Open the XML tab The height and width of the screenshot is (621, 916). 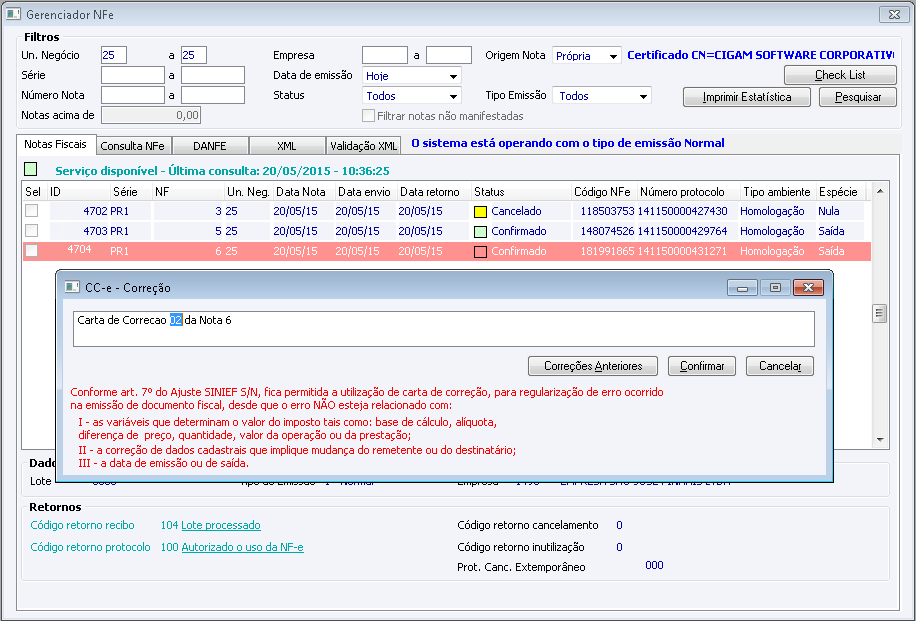point(286,146)
